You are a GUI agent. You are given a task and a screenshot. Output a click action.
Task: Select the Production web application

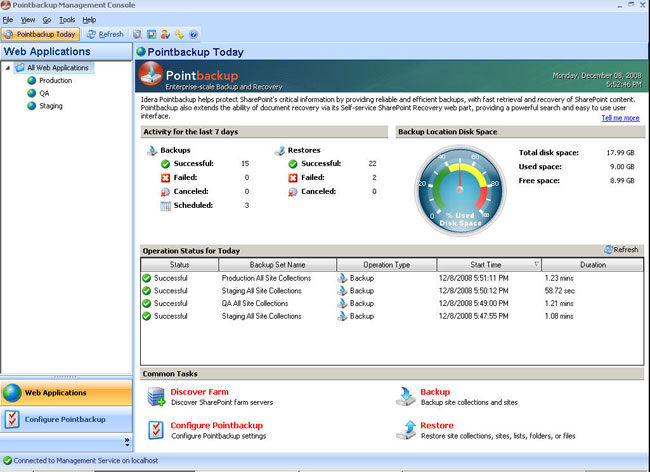(x=56, y=80)
